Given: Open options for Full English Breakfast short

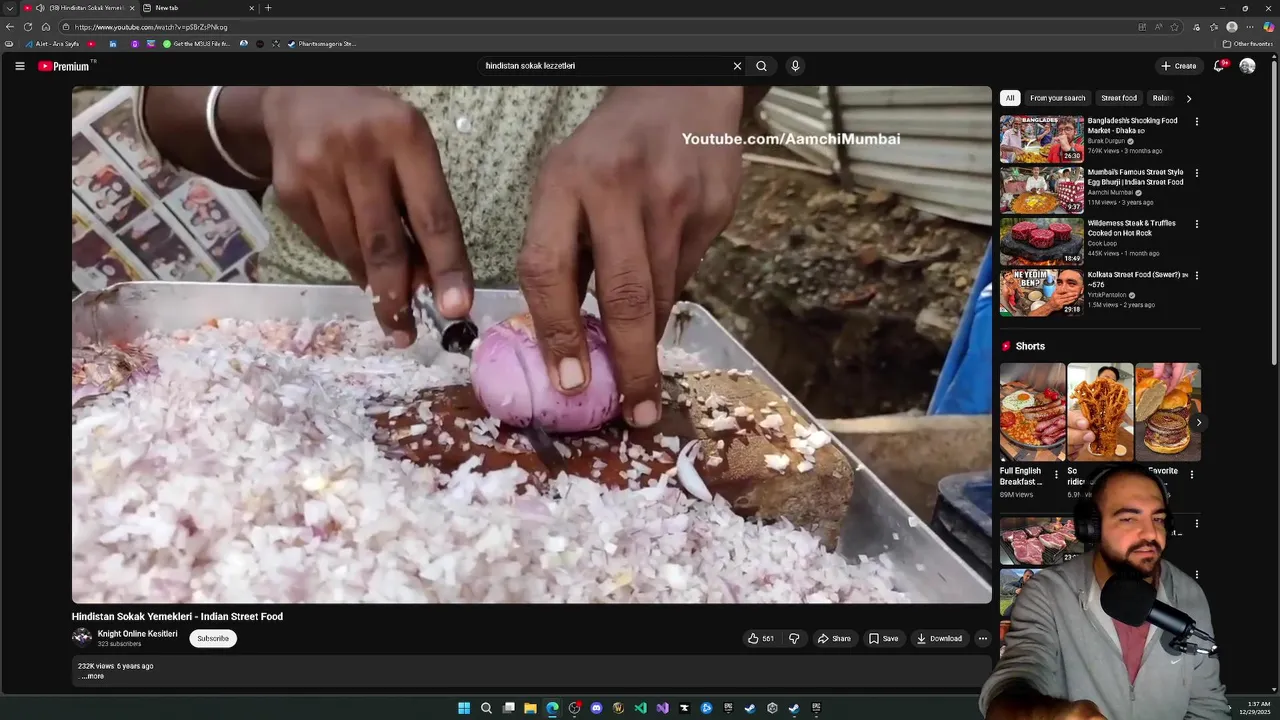Looking at the screenshot, I should click(x=1056, y=474).
